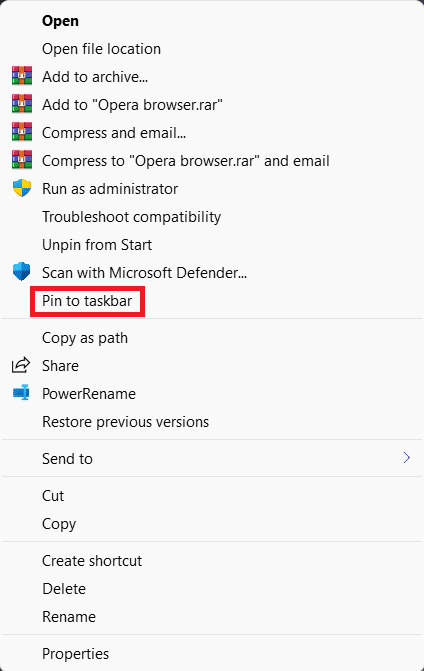424x671 pixels.
Task: Select Pin to taskbar
Action: click(x=87, y=301)
